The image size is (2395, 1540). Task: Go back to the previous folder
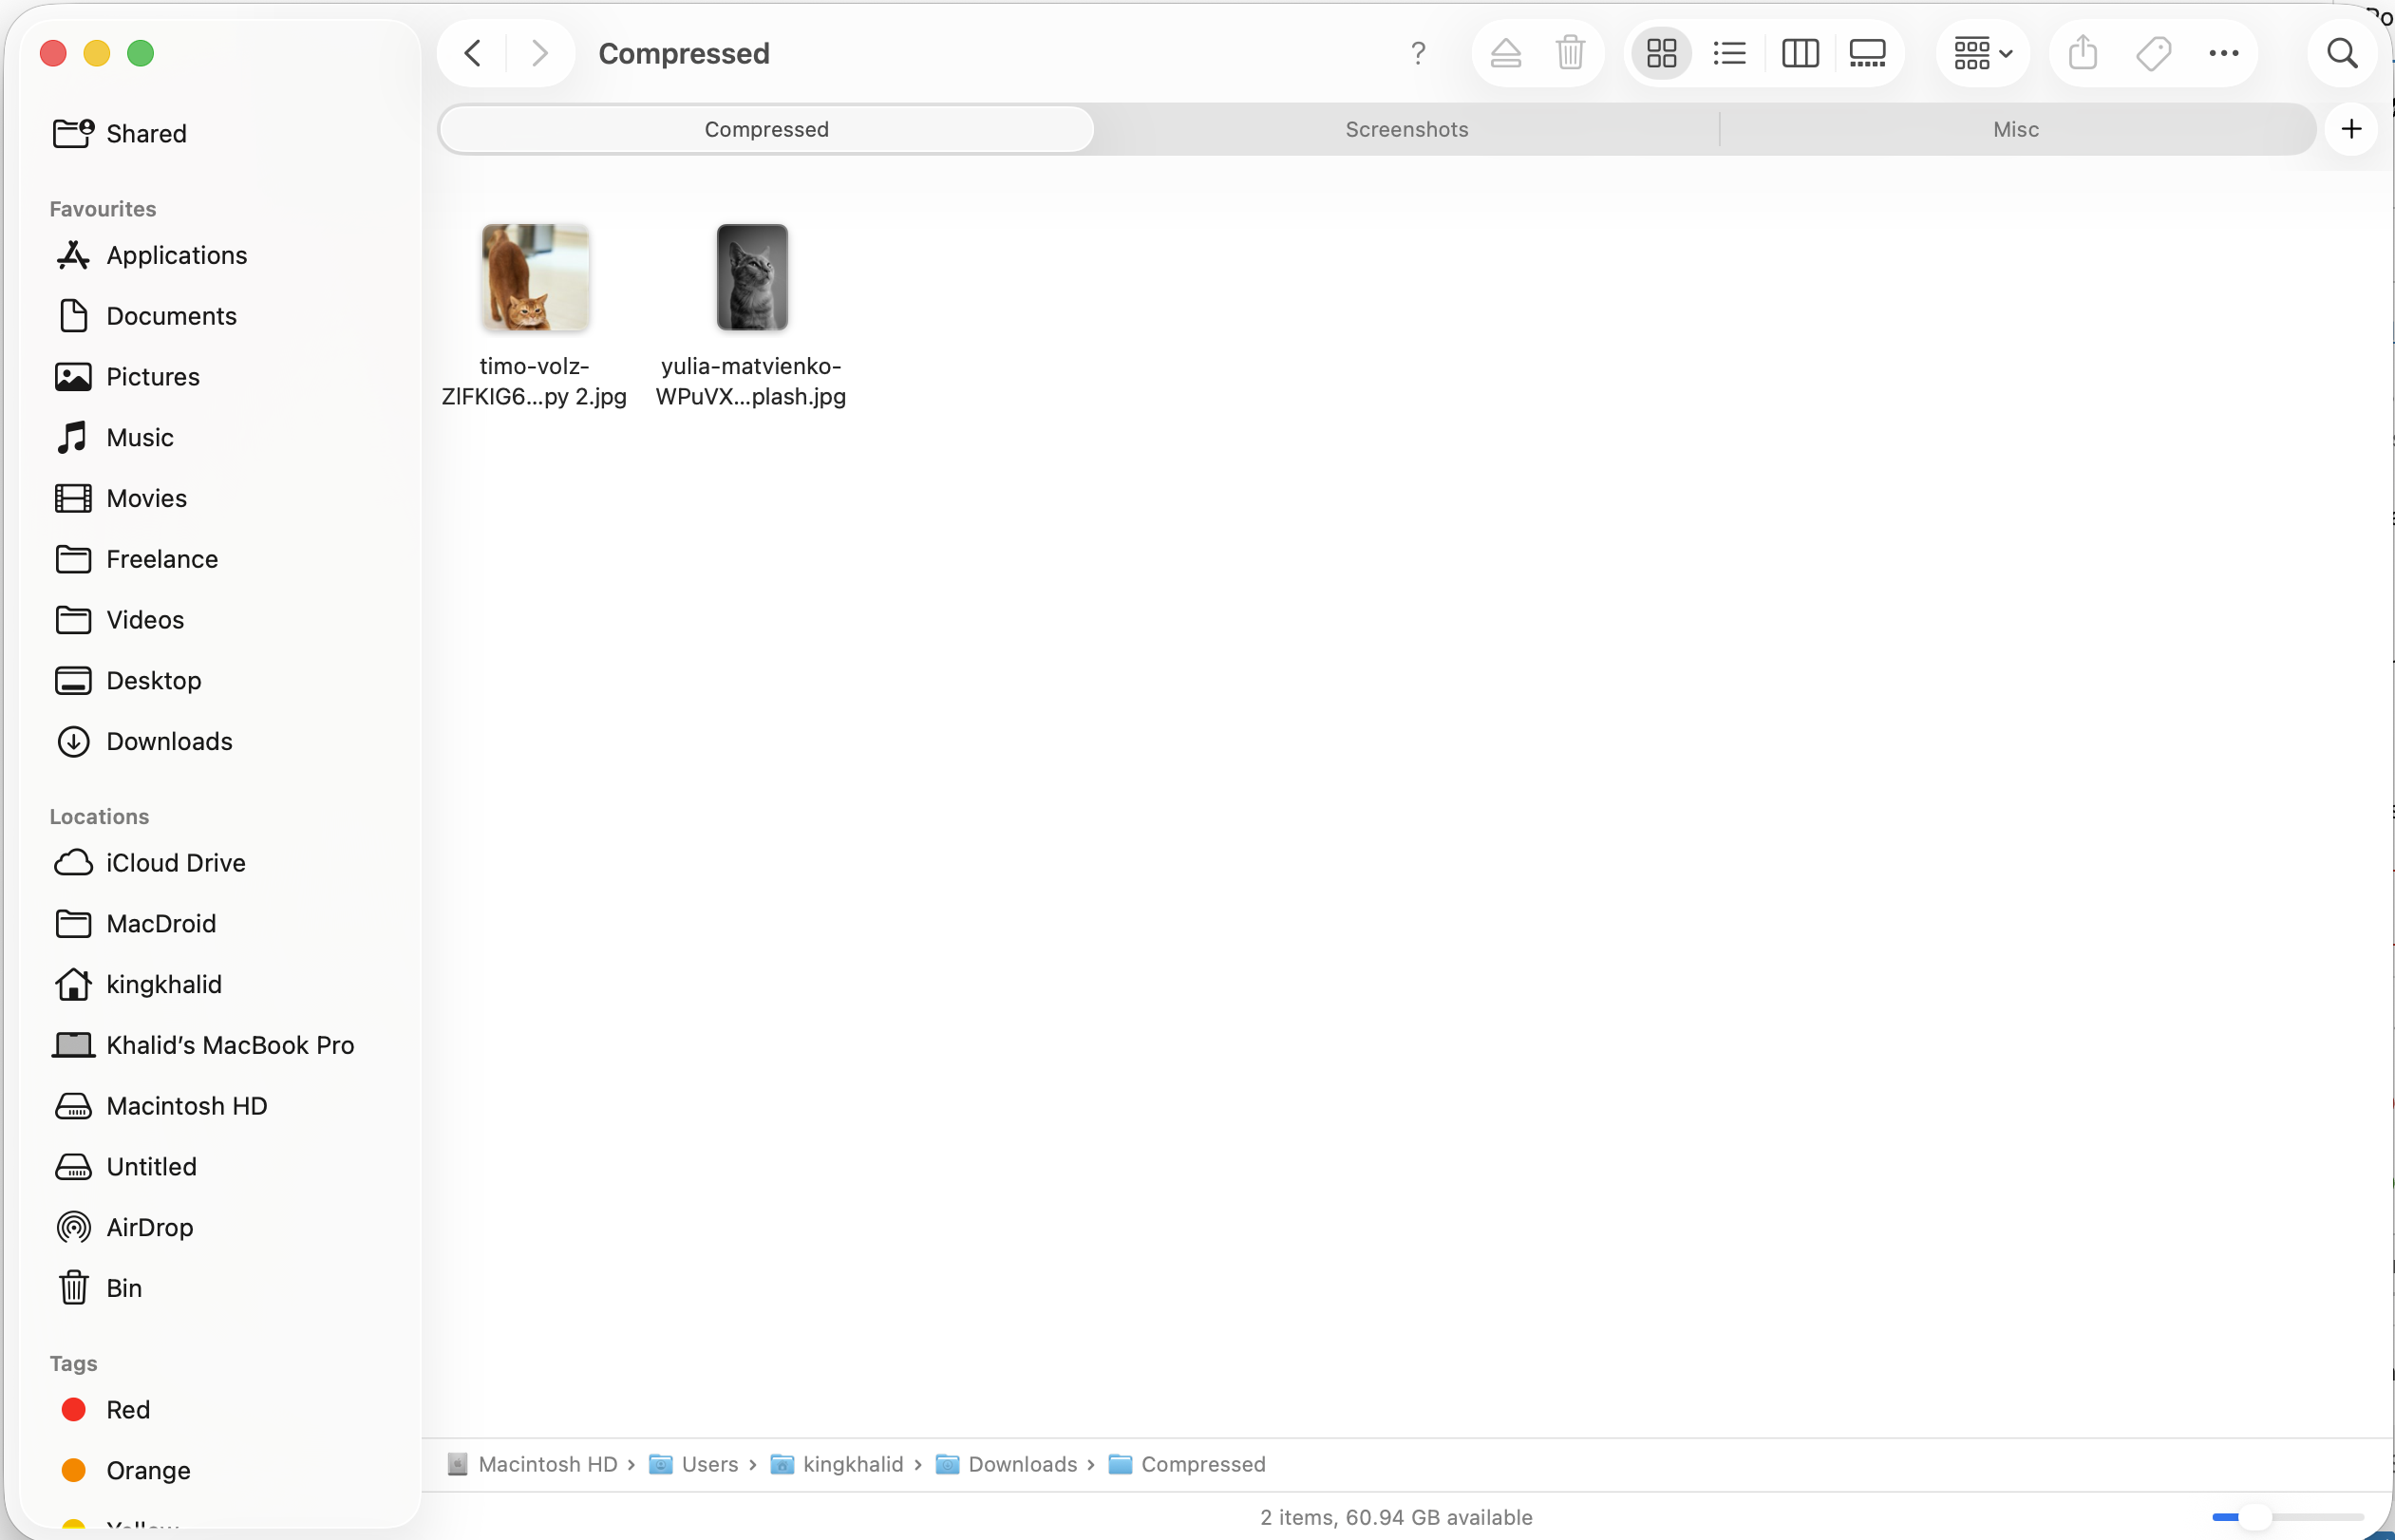pyautogui.click(x=473, y=53)
